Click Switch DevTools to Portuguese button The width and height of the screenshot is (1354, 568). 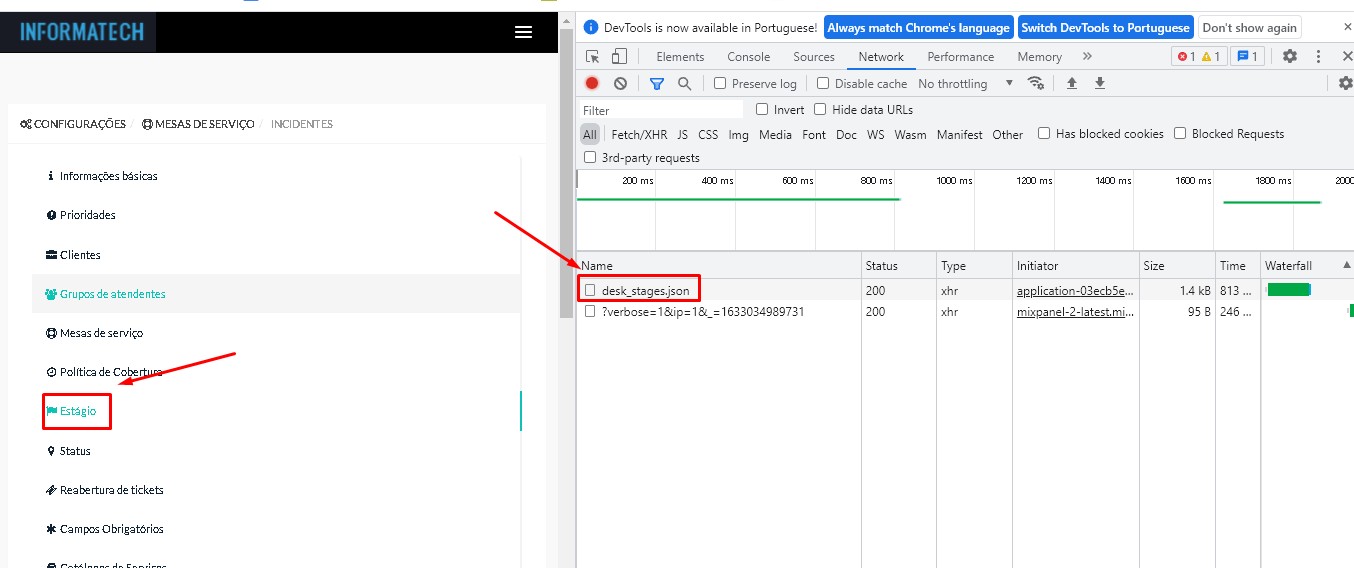1105,28
